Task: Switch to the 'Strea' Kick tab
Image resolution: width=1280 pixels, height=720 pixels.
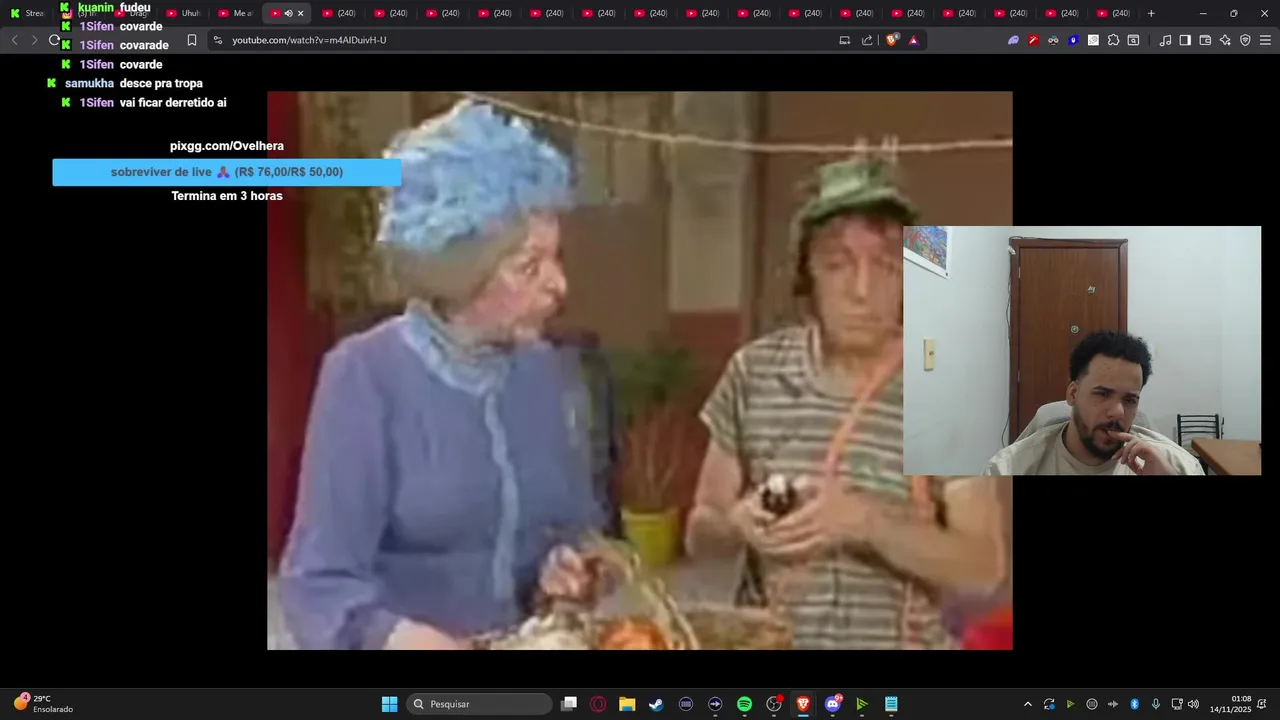Action: tap(27, 13)
